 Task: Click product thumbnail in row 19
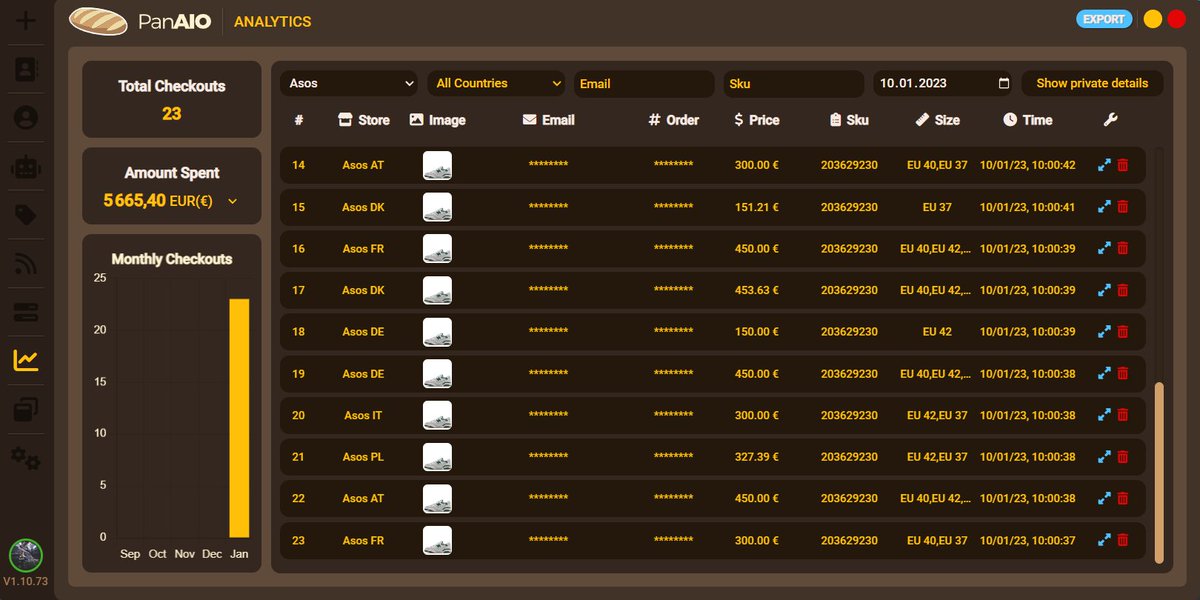(x=437, y=374)
